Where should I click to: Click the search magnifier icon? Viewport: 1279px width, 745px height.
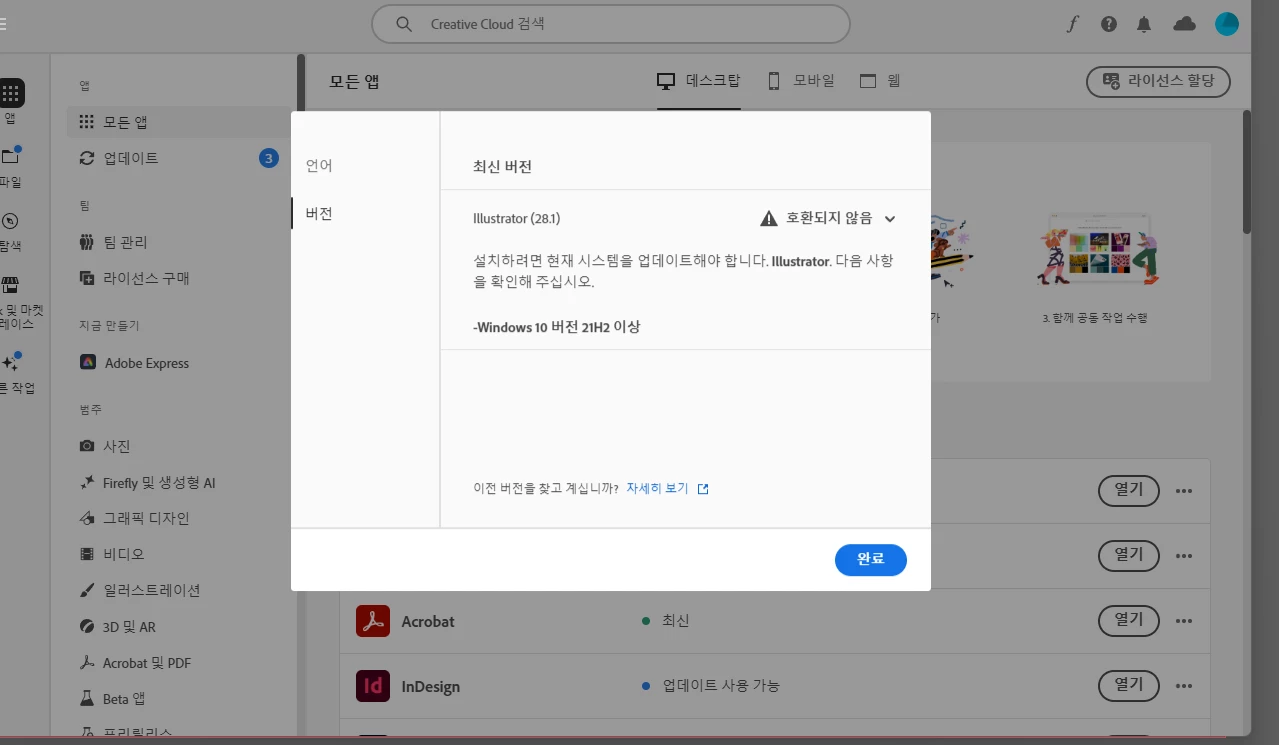(x=404, y=24)
